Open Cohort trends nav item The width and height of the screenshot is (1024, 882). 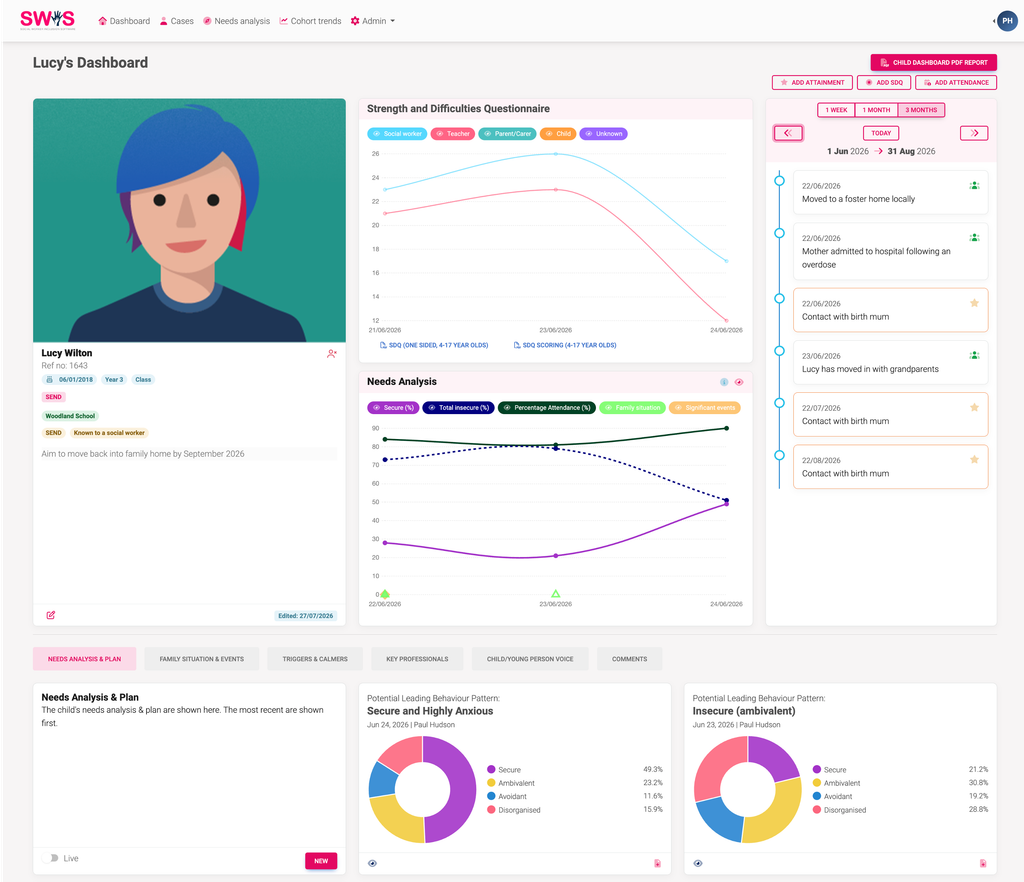point(310,21)
